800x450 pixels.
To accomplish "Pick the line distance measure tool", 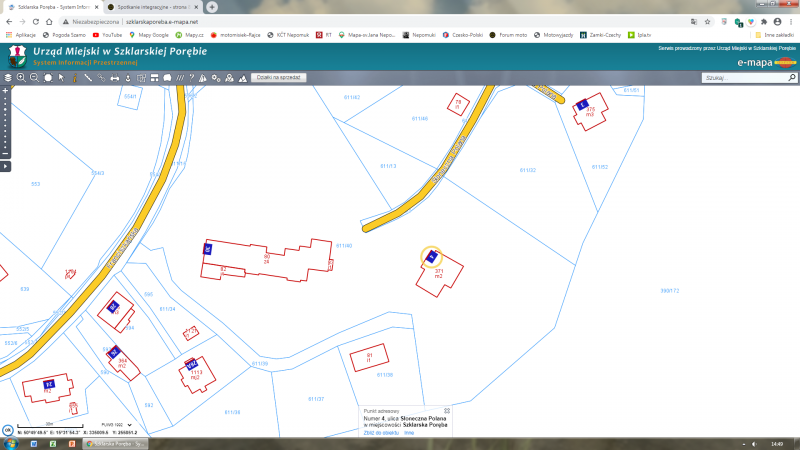I will pyautogui.click(x=88, y=77).
